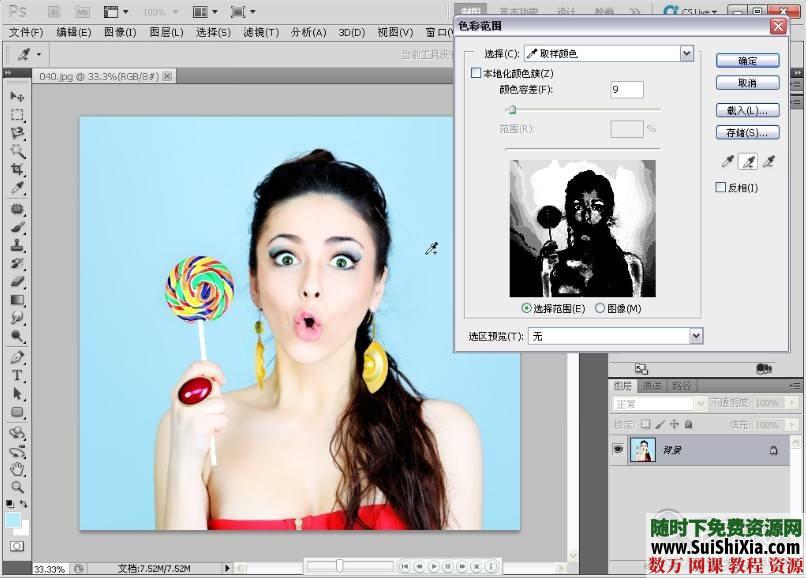Click the 存储(S)... save button
806x578 pixels.
(747, 132)
